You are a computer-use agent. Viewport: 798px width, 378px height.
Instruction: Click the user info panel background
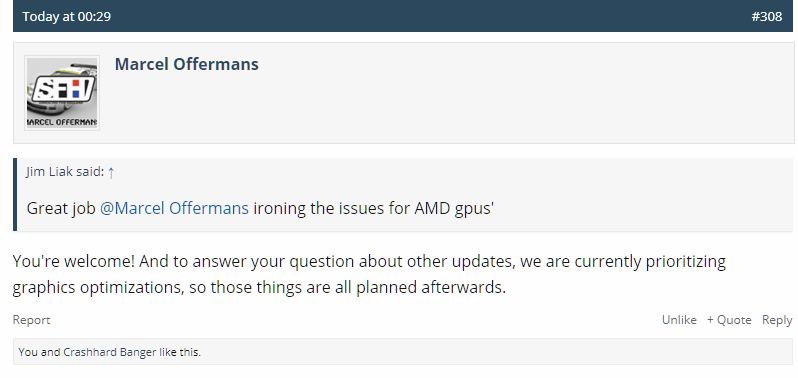tap(403, 93)
